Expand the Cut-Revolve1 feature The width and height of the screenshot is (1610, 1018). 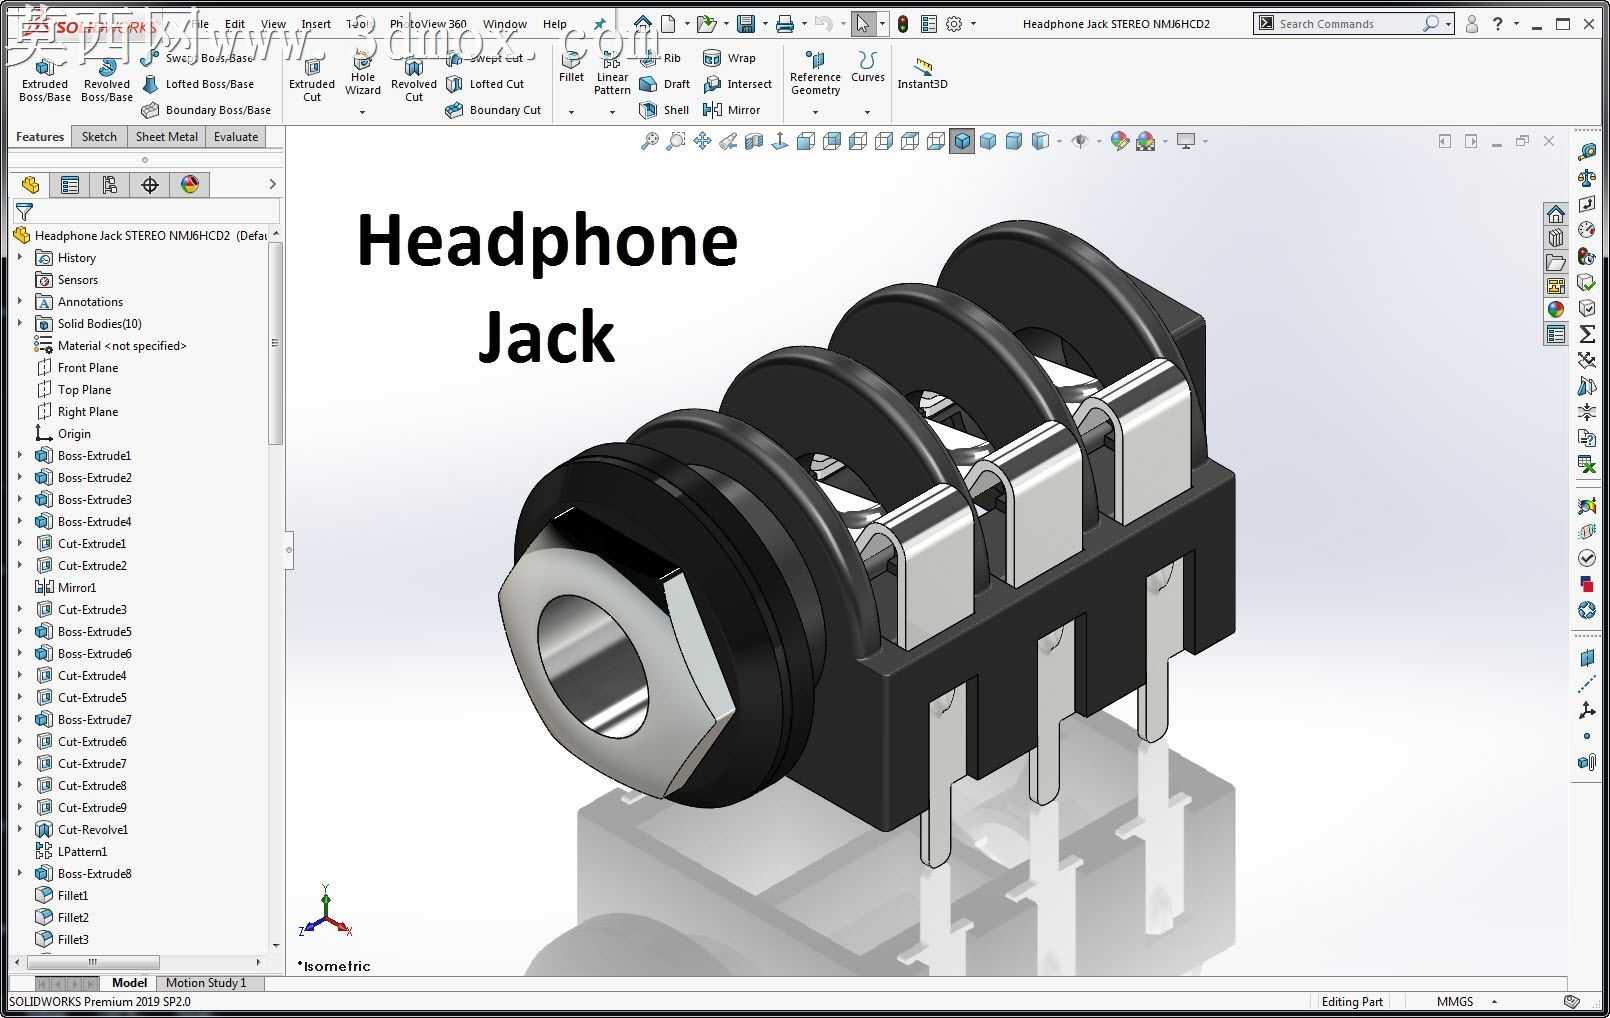click(20, 830)
